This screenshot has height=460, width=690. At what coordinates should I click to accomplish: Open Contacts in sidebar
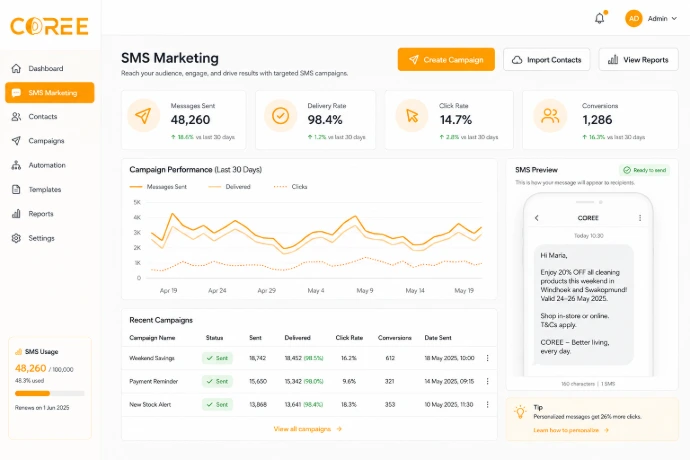(x=43, y=117)
